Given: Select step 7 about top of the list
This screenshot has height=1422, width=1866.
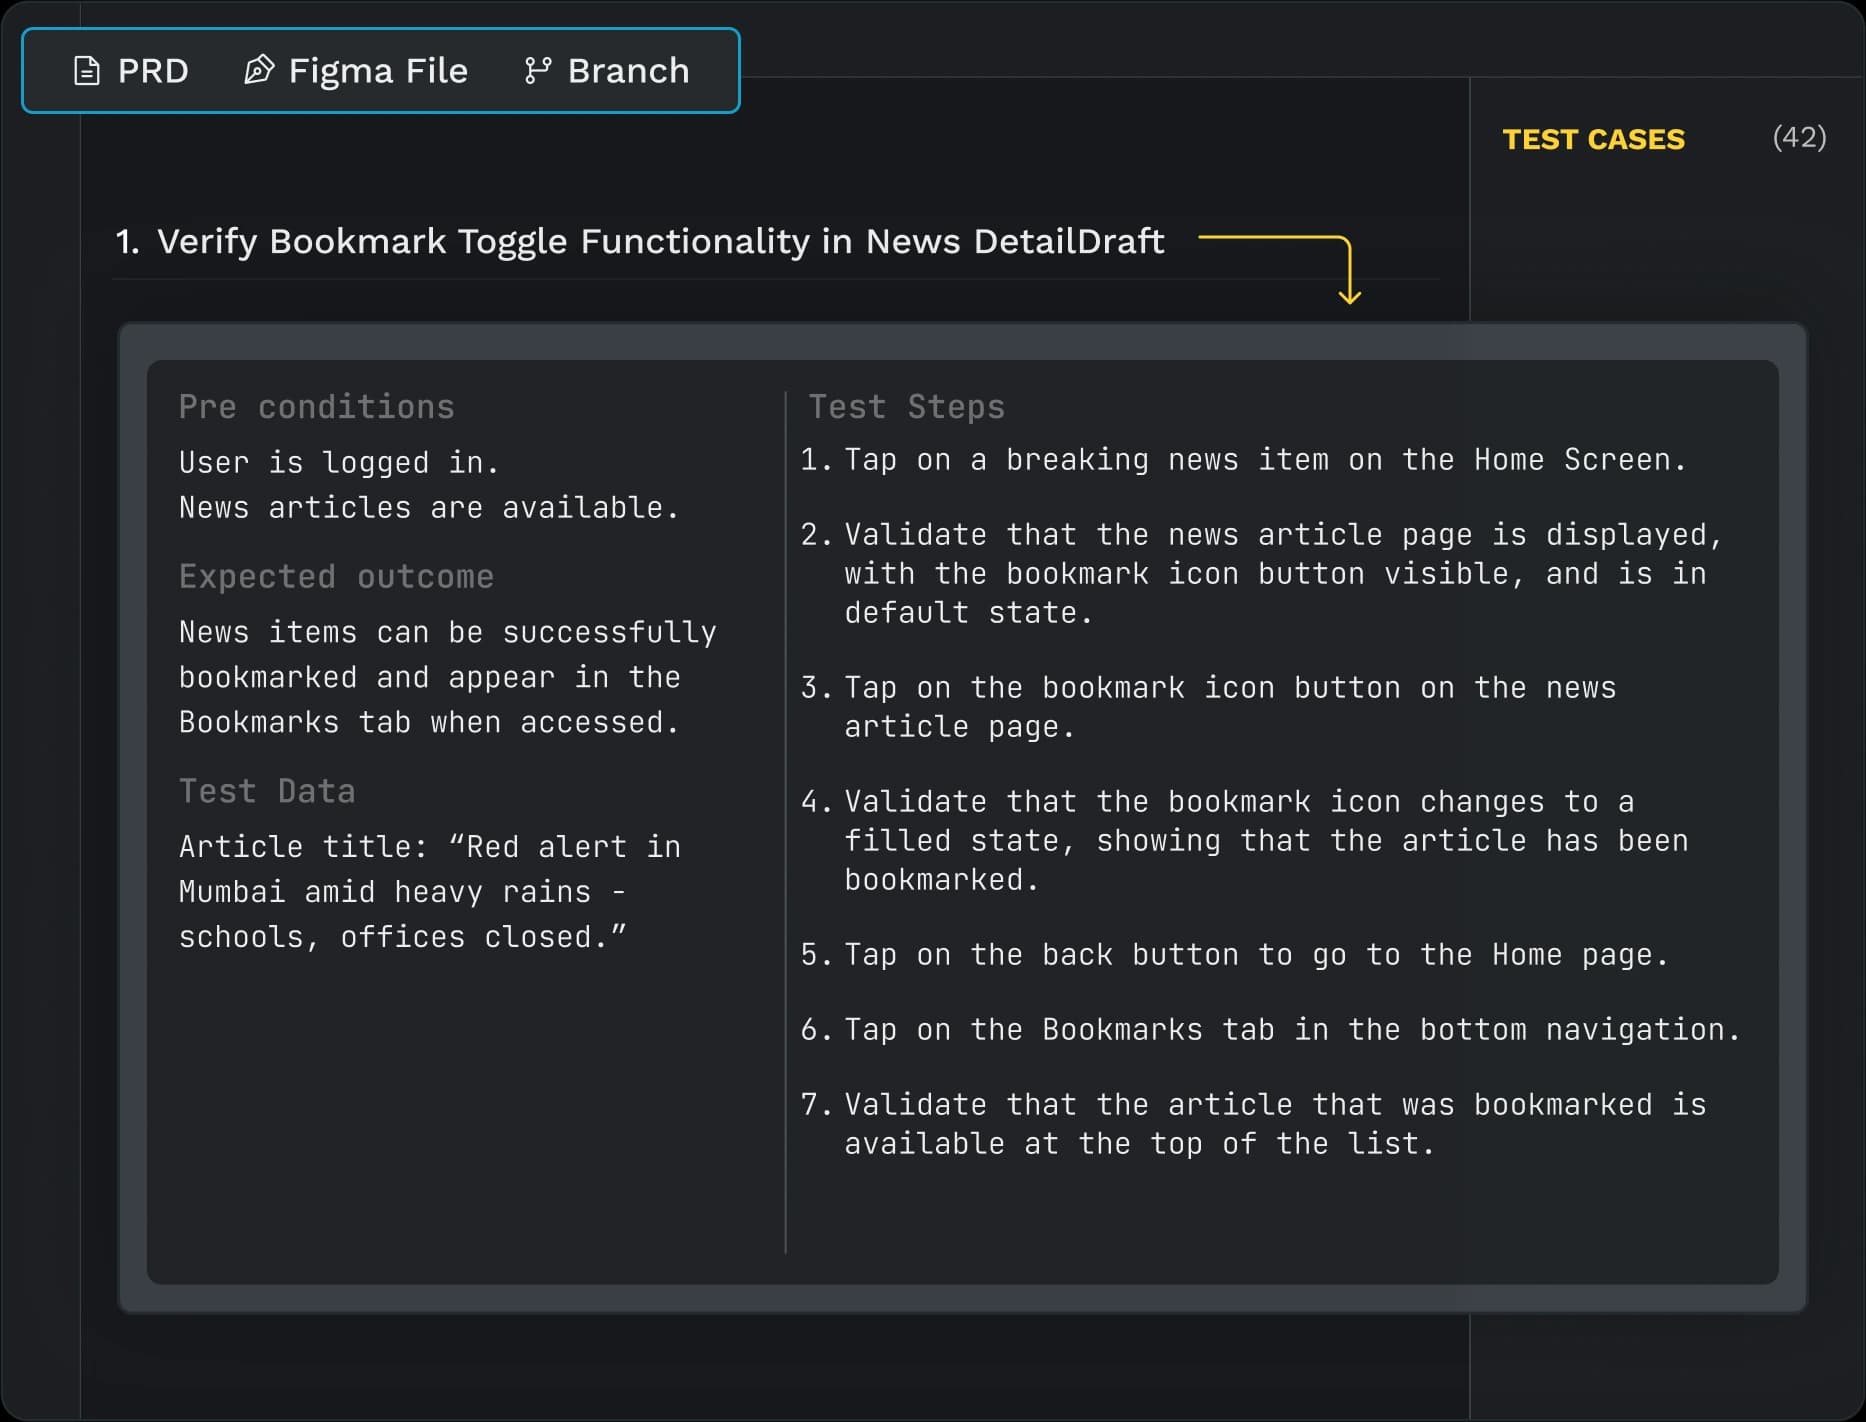Looking at the screenshot, I should [x=1253, y=1124].
